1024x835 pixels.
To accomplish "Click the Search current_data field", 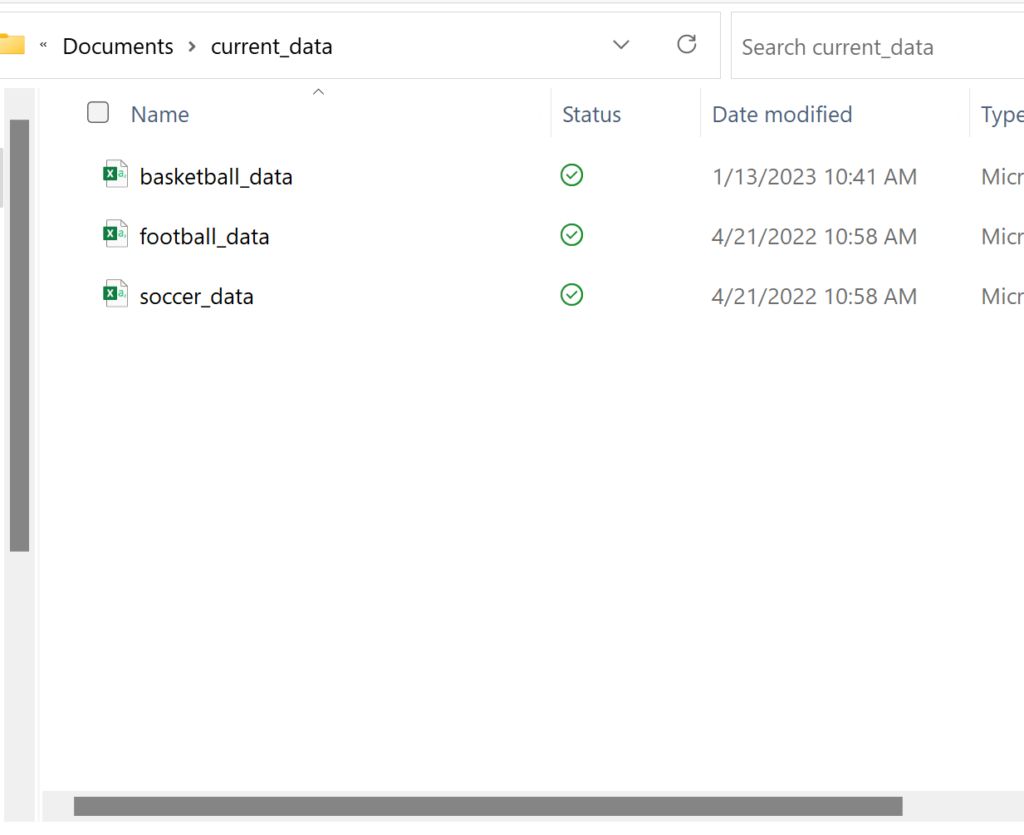I will (x=877, y=46).
